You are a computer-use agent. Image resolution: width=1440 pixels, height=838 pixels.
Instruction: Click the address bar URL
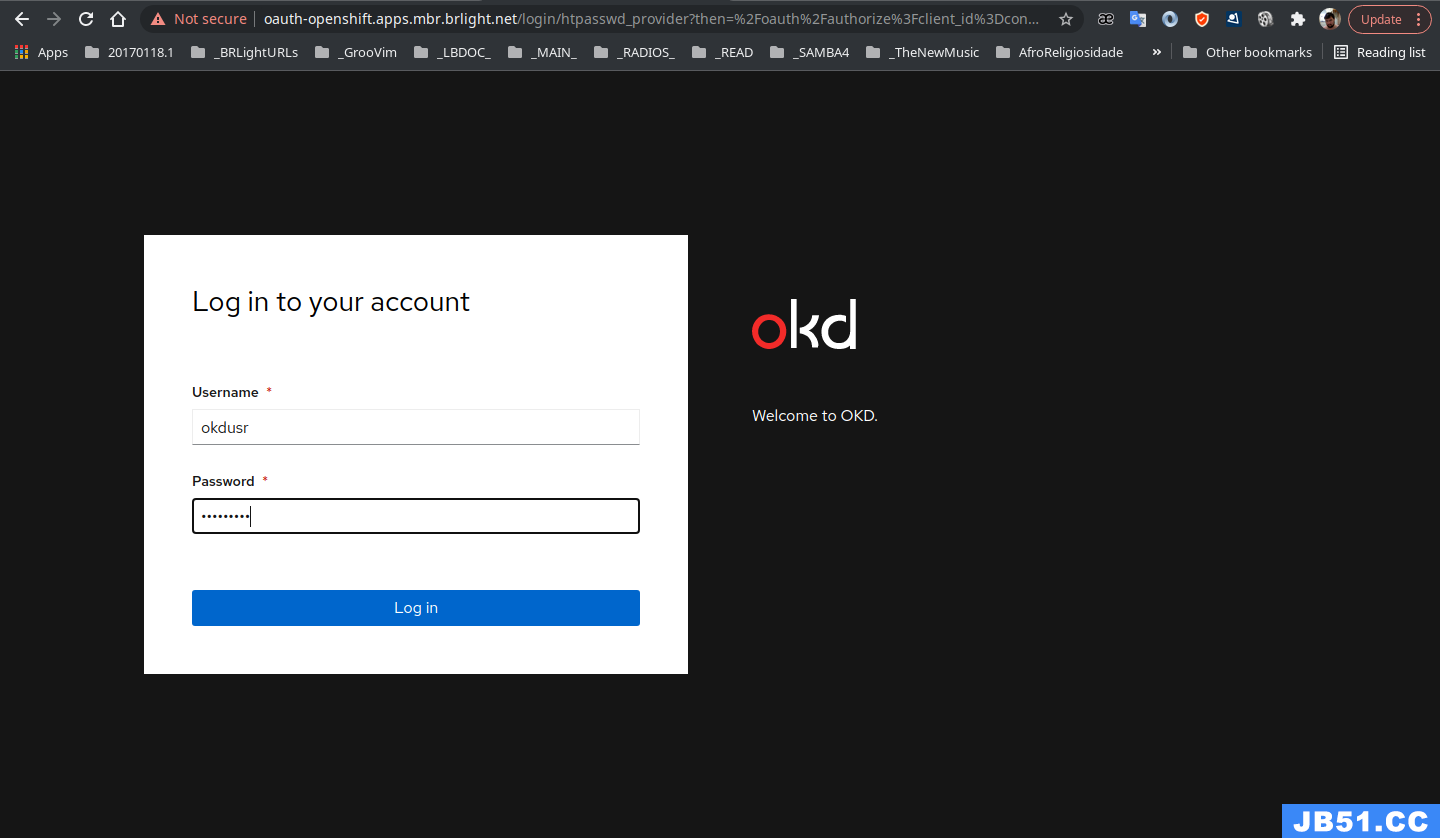(x=651, y=19)
